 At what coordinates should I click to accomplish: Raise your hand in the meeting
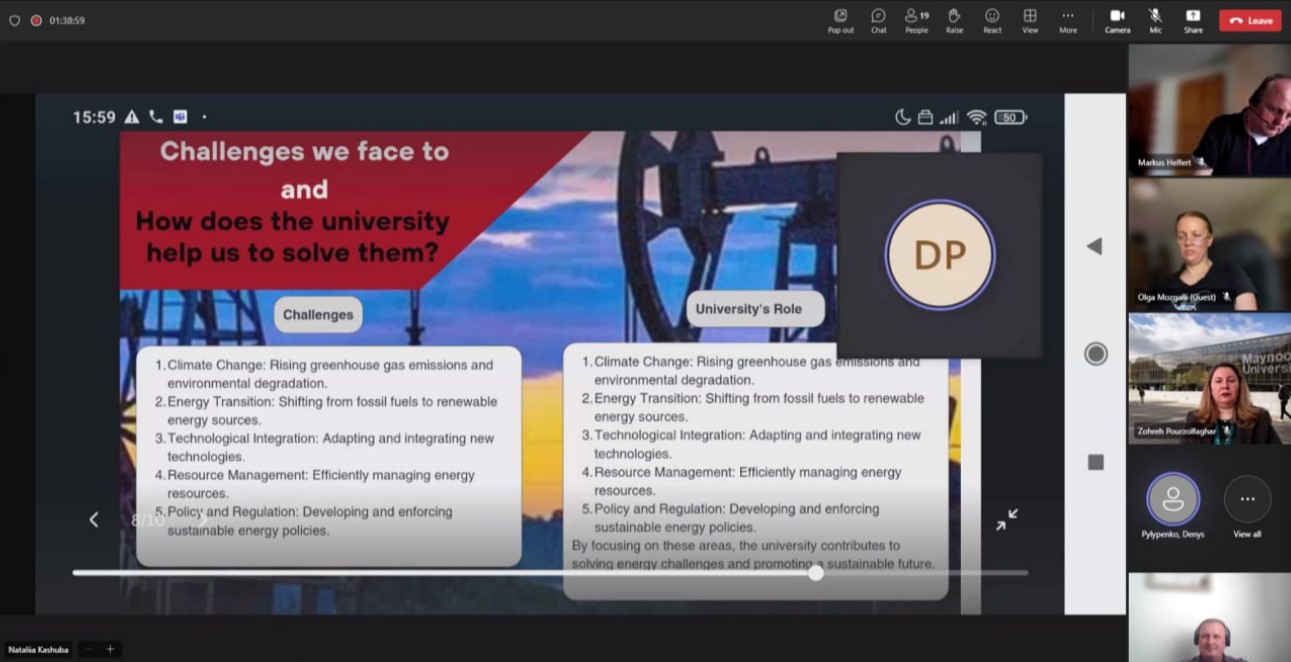click(x=954, y=20)
